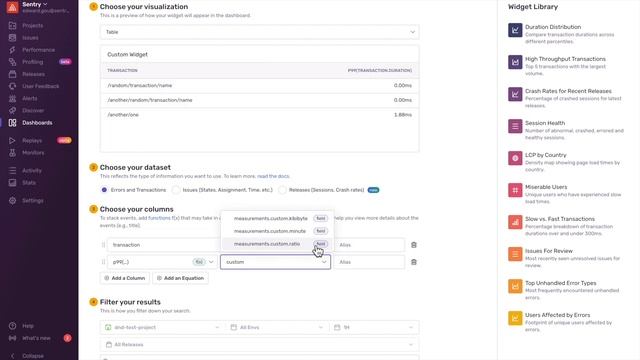Click the Activity list icon

(13, 171)
